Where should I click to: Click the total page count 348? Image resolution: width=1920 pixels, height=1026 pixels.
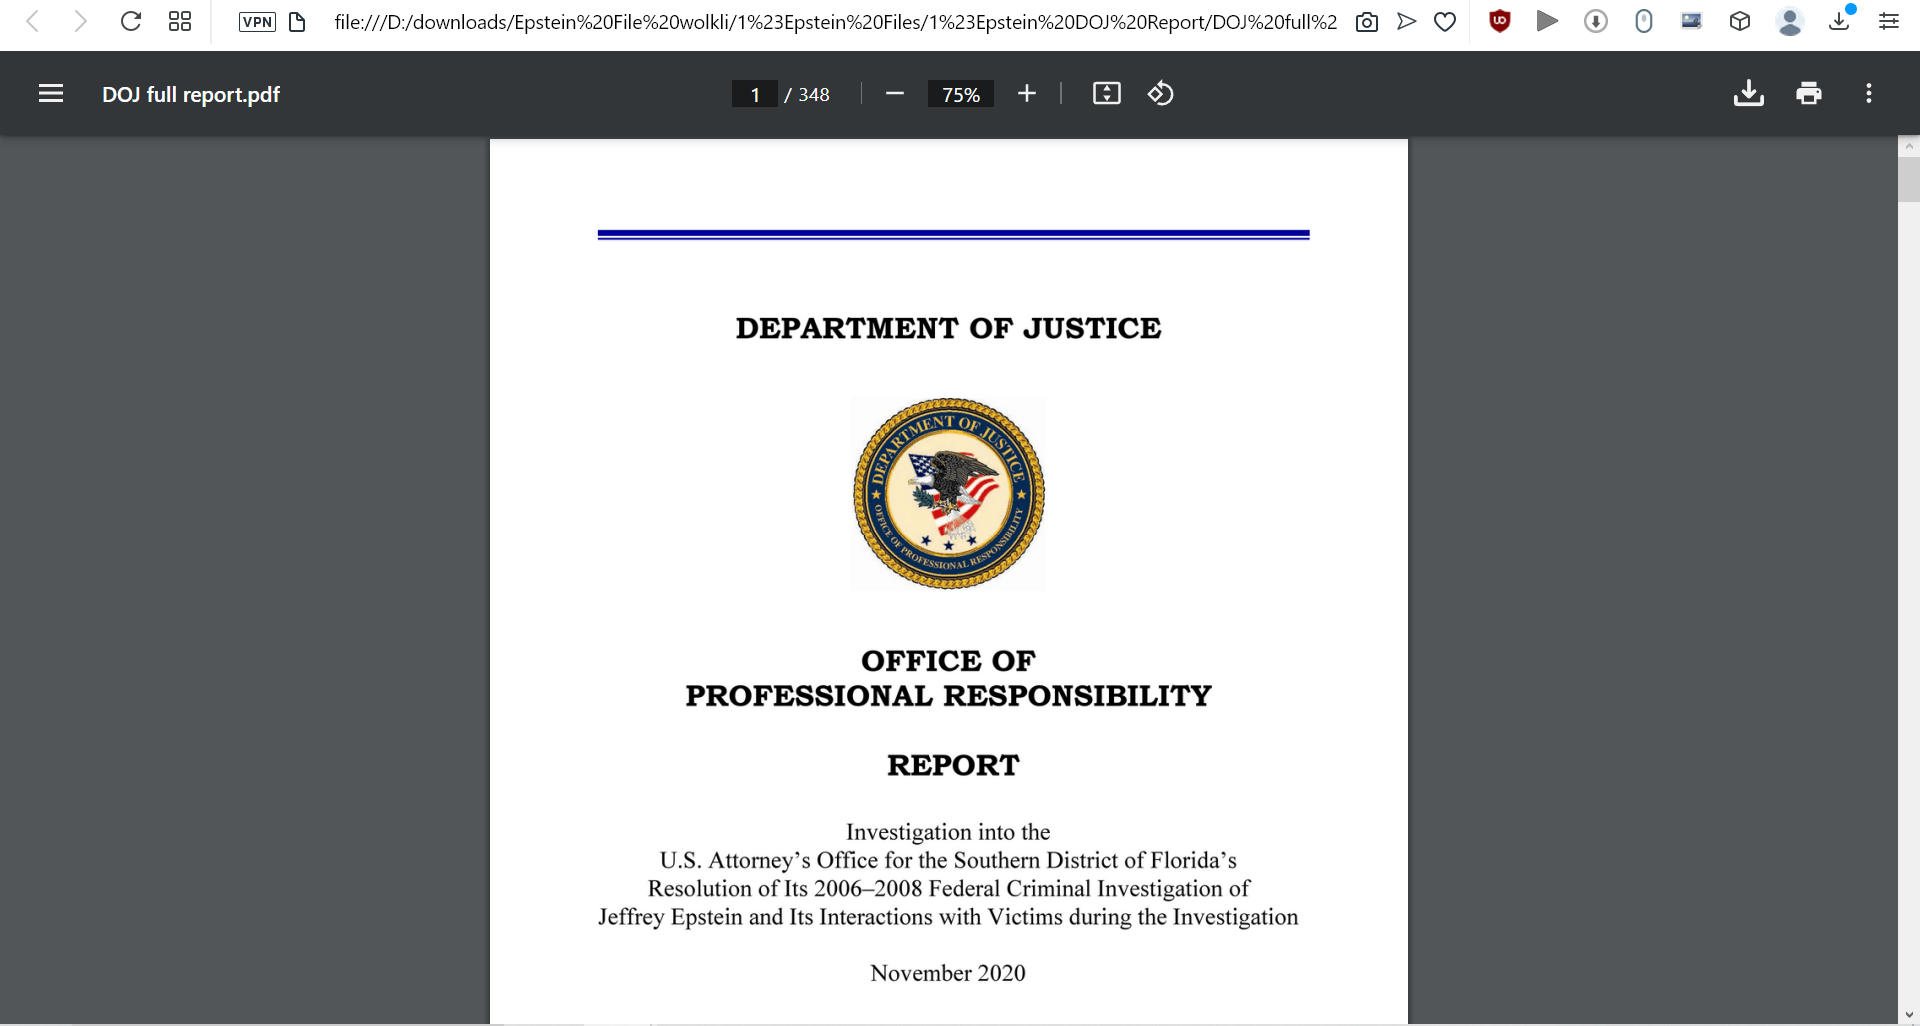(814, 95)
